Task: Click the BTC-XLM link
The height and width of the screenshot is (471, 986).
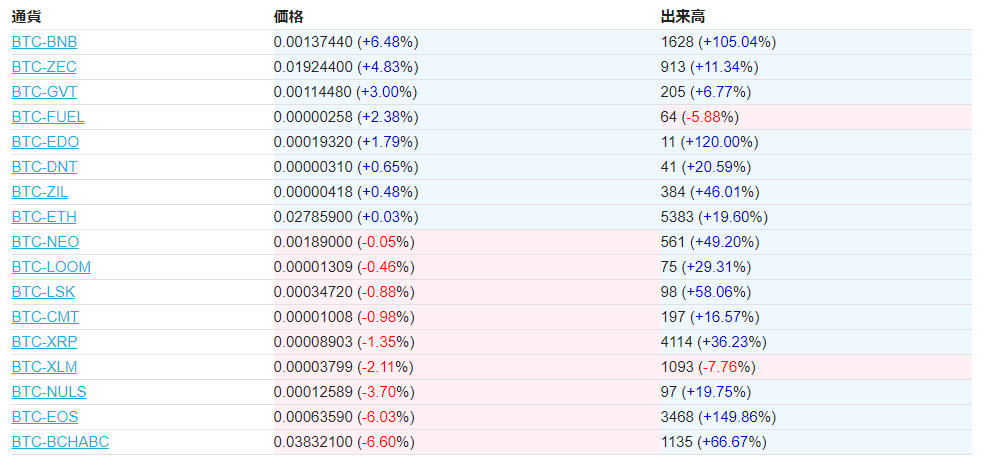Action: (44, 367)
